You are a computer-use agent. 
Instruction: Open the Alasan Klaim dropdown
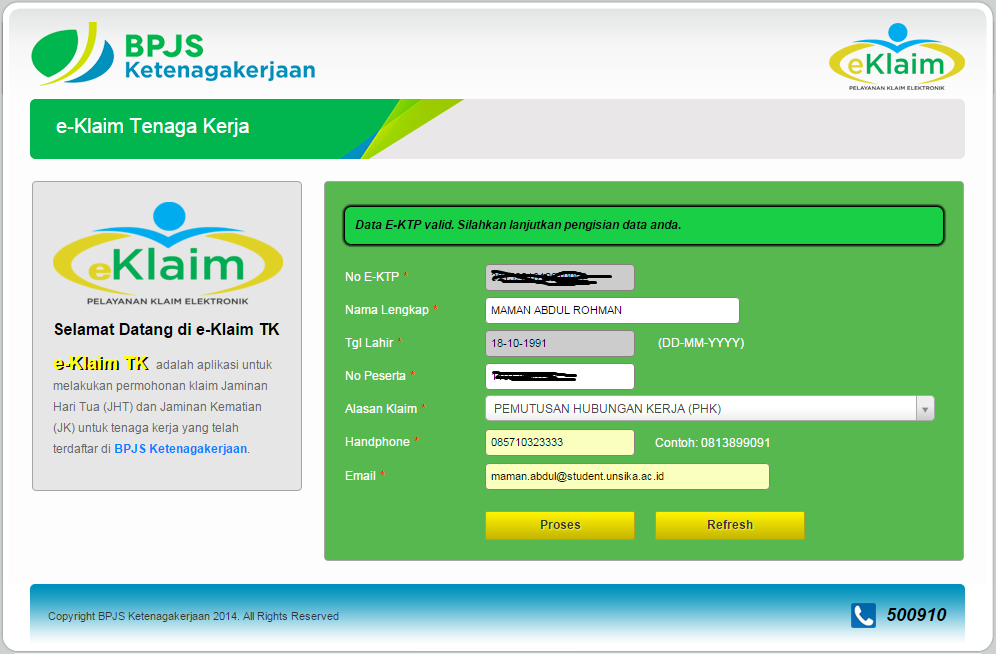[710, 409]
